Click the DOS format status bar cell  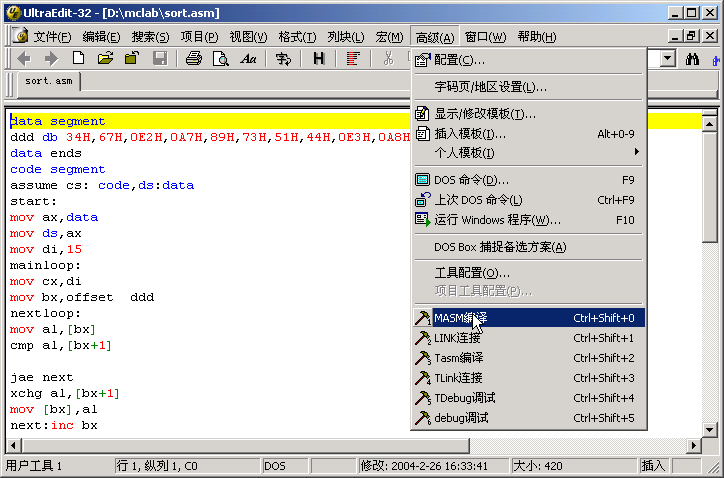coord(285,466)
